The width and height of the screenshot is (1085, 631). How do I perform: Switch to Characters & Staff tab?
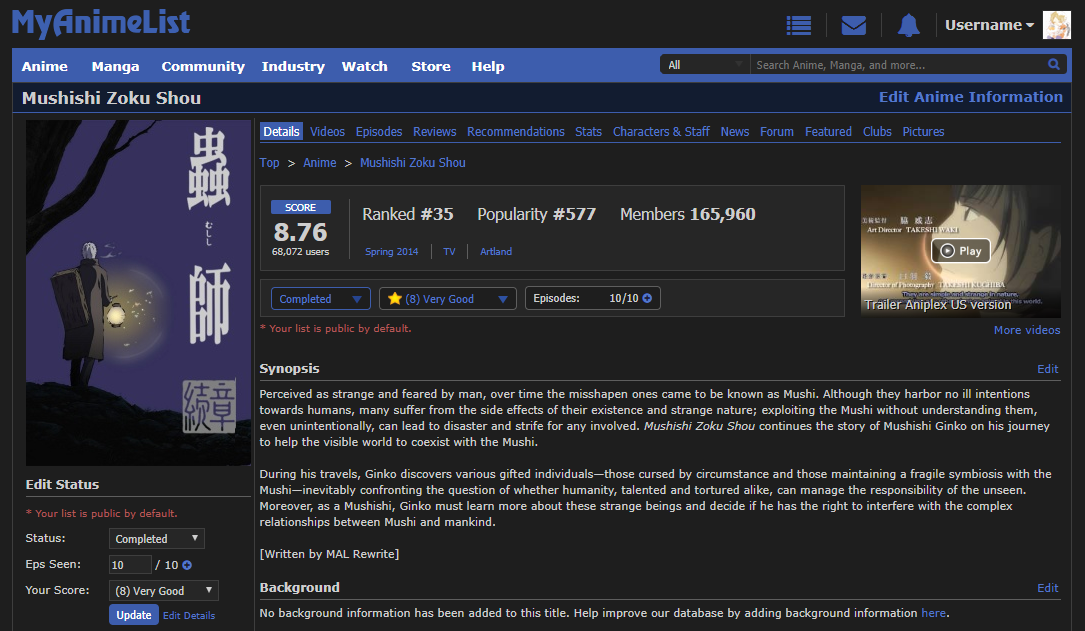[661, 131]
